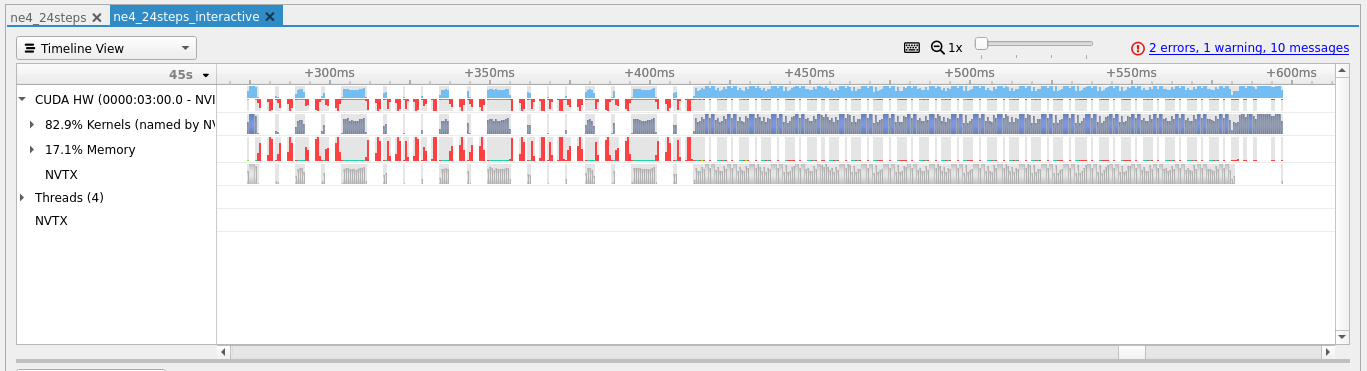Close the ne4_24steps tab
This screenshot has height=371, width=1367.
click(96, 18)
